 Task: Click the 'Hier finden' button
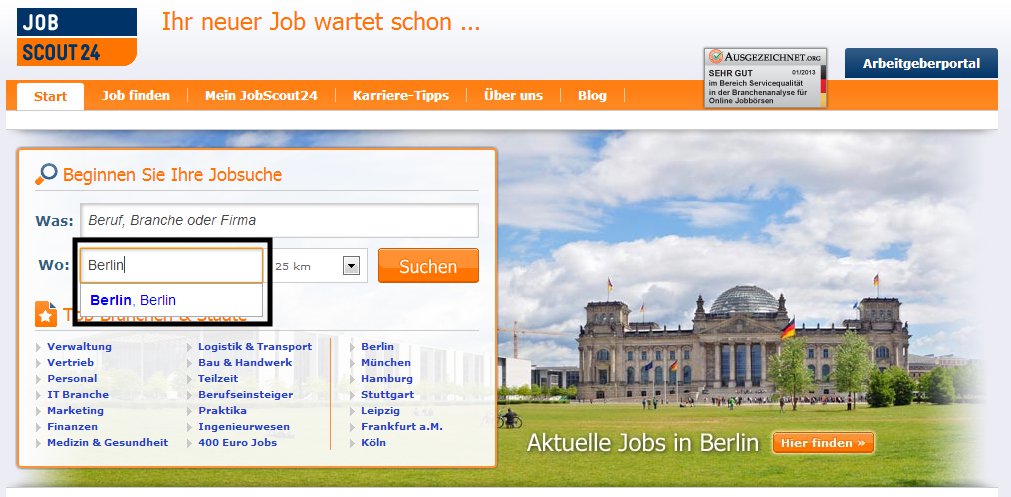tap(823, 443)
